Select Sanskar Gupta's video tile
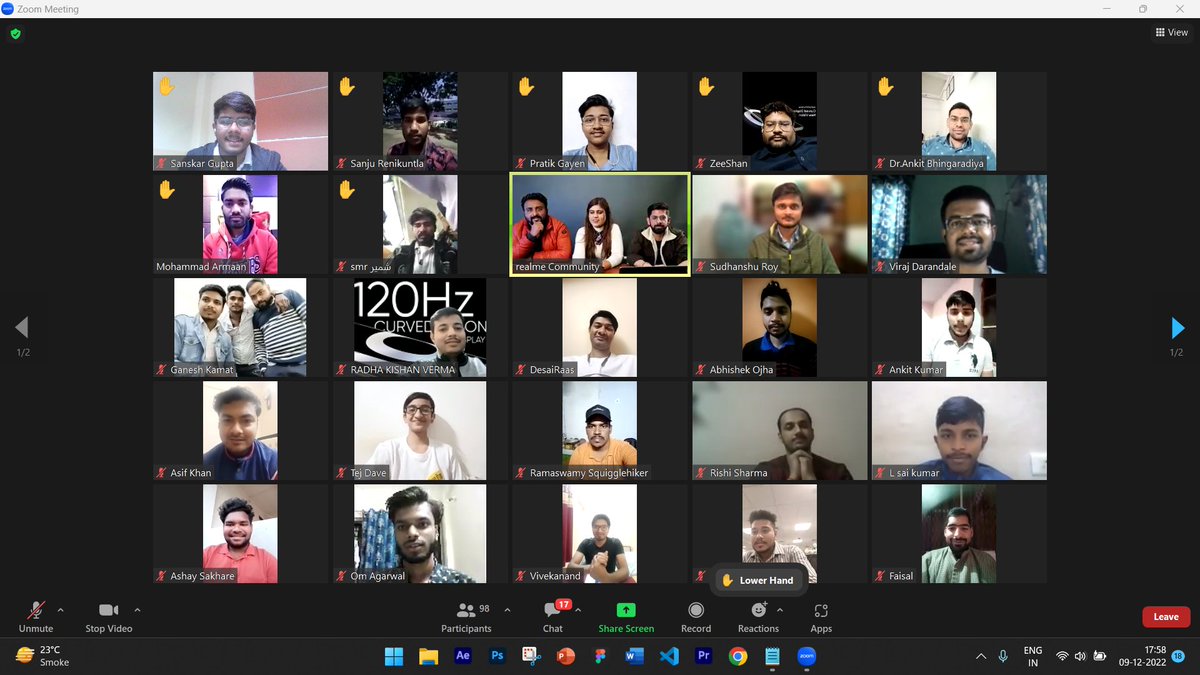The width and height of the screenshot is (1200, 675). point(240,121)
